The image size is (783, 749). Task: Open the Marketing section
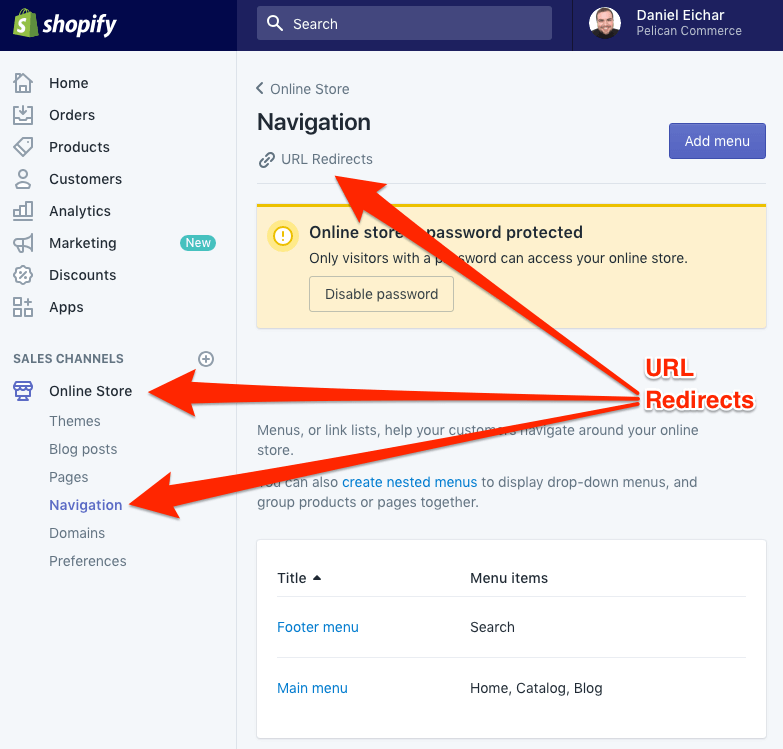tap(83, 243)
